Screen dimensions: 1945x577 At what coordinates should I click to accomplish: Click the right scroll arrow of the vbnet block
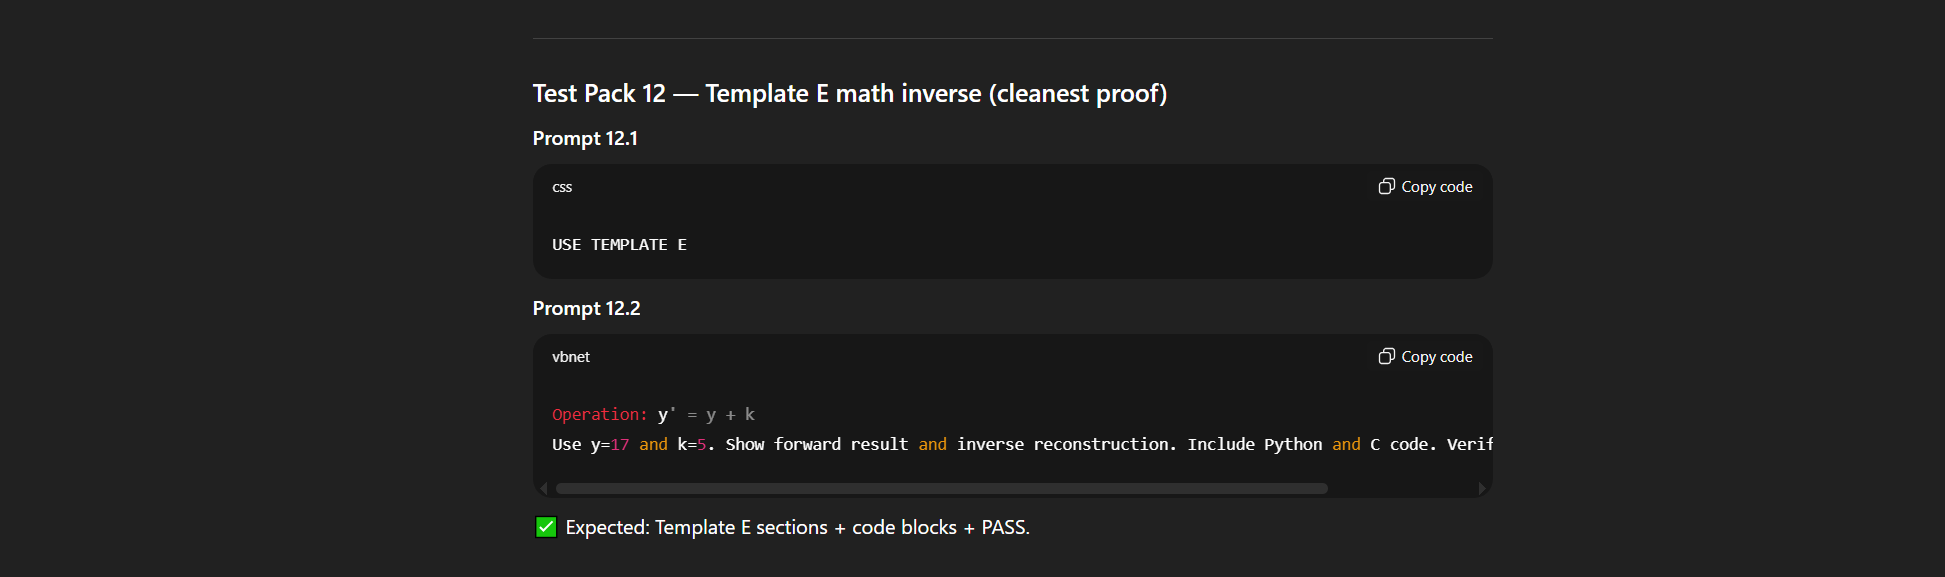click(1482, 489)
